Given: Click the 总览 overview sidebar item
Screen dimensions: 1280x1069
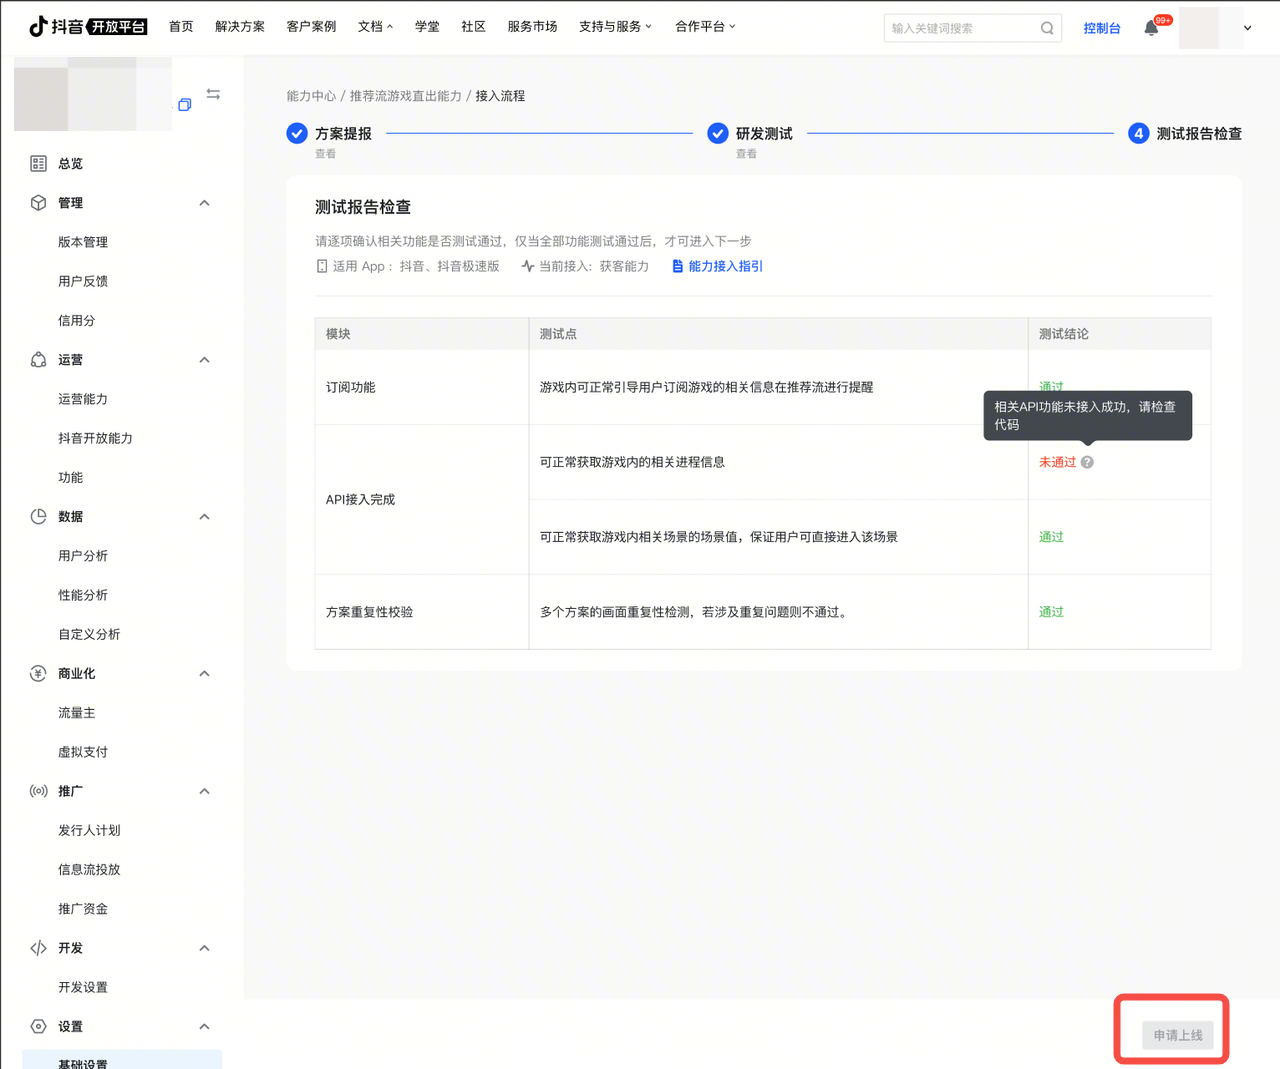Looking at the screenshot, I should coord(70,163).
